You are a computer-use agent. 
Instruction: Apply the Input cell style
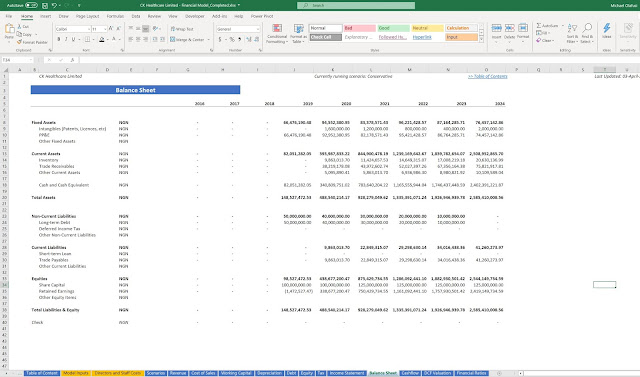click(461, 37)
